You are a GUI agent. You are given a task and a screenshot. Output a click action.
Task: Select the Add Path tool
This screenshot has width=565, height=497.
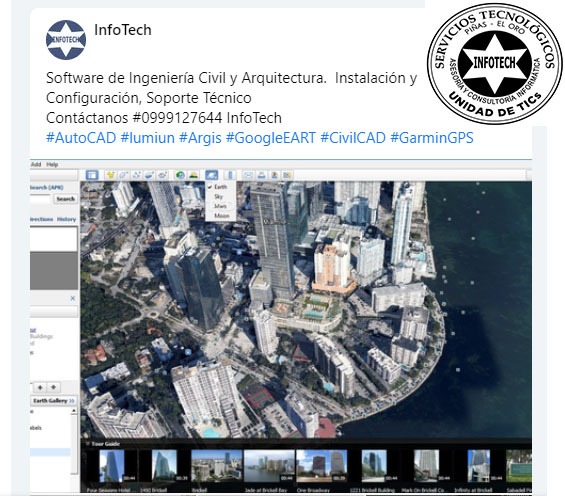click(136, 175)
